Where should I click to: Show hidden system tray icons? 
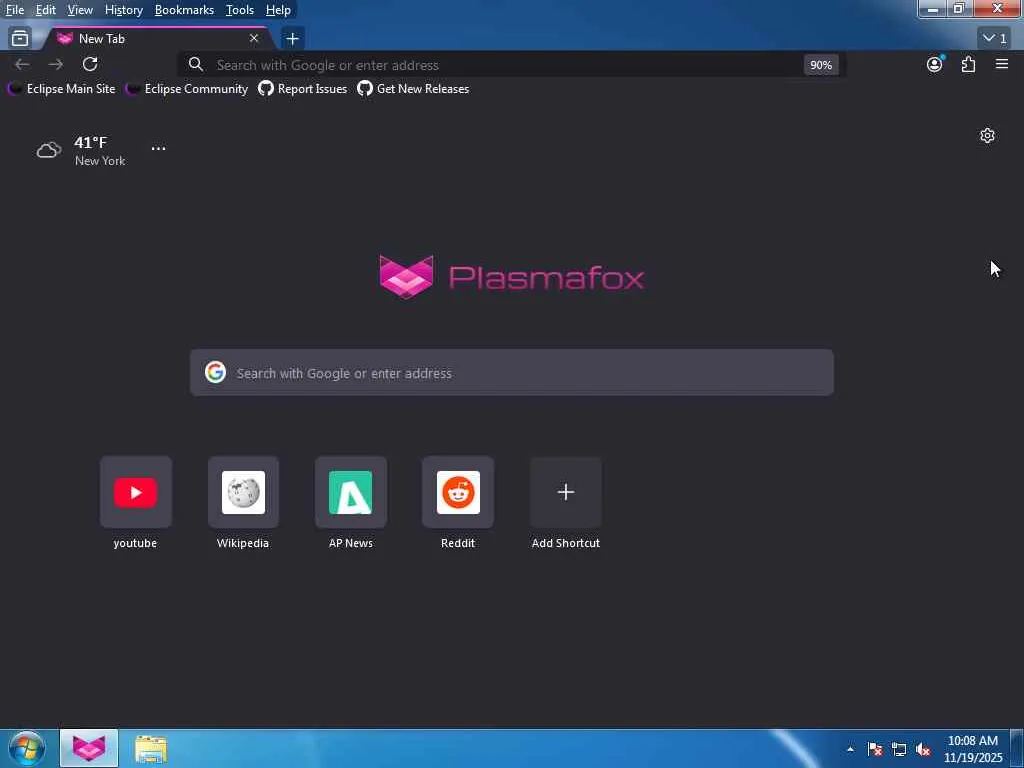point(850,749)
